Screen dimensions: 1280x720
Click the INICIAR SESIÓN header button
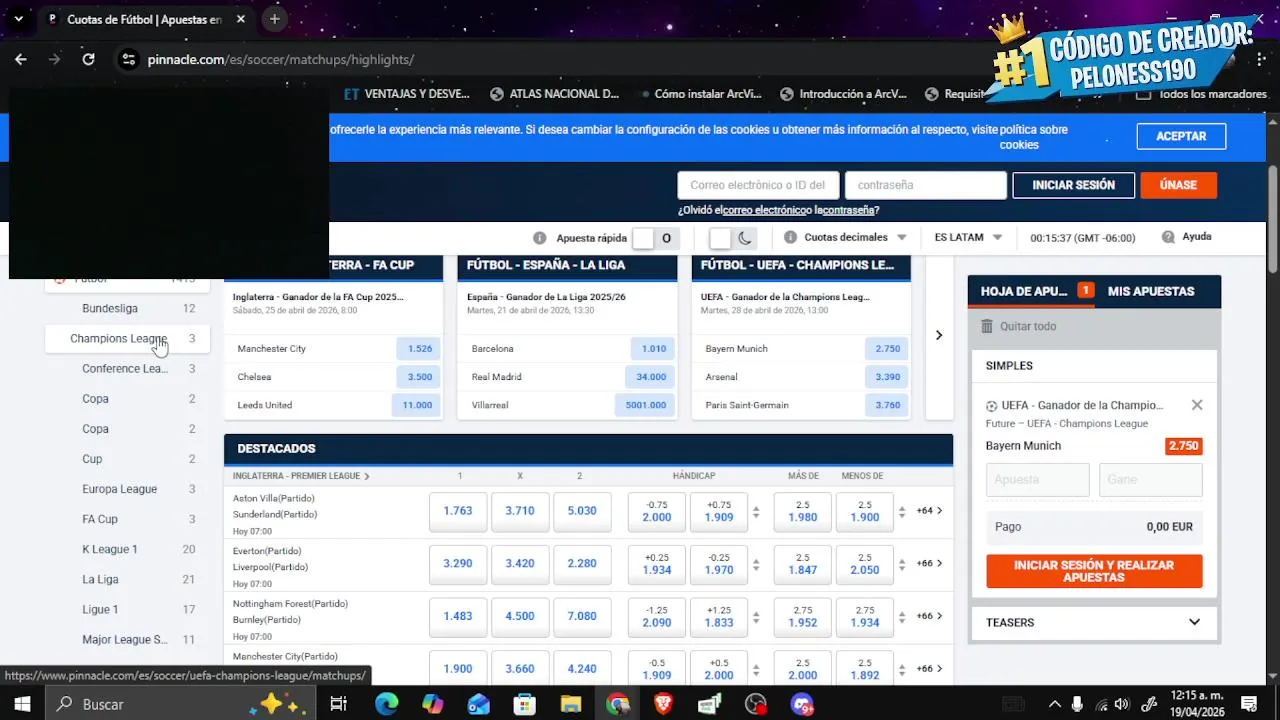point(1073,185)
